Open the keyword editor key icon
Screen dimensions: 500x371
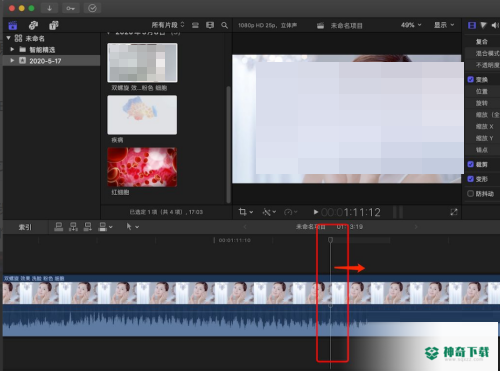tap(70, 8)
